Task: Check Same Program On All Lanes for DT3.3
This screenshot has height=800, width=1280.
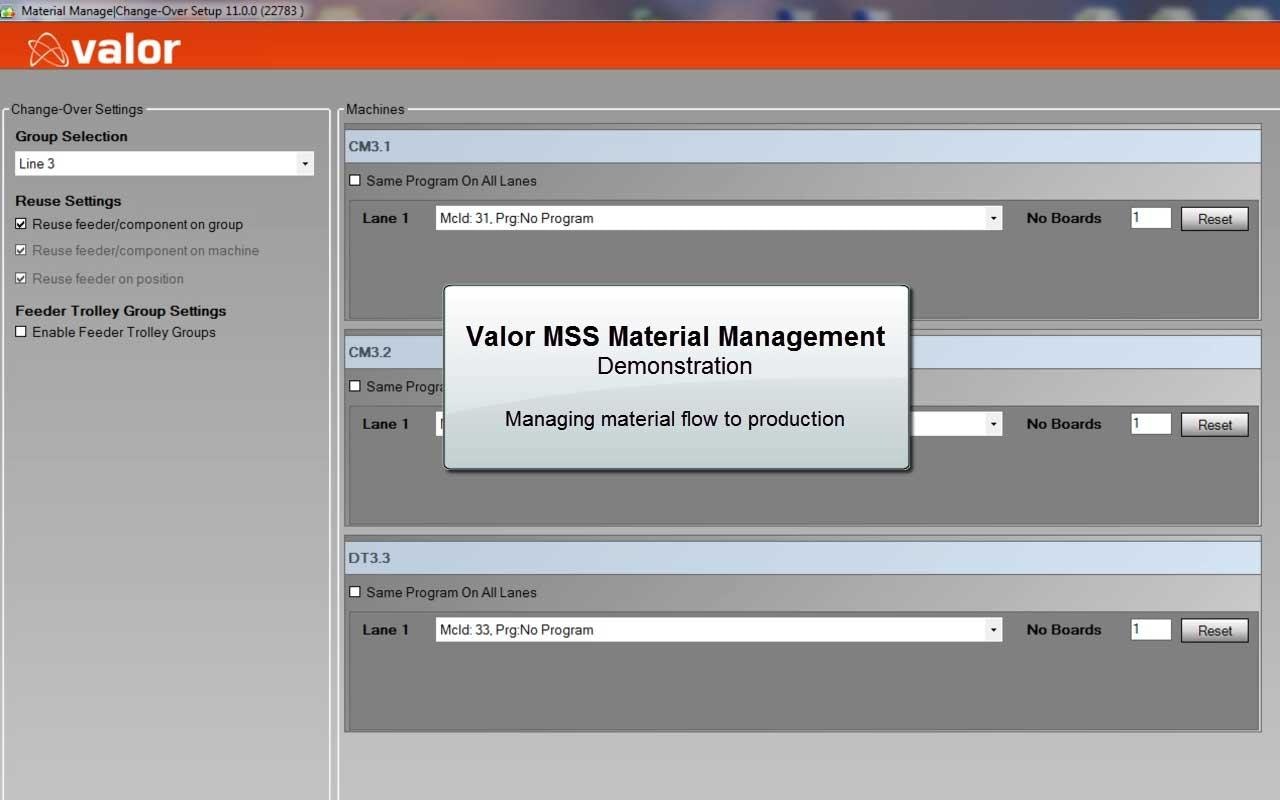Action: (x=355, y=592)
